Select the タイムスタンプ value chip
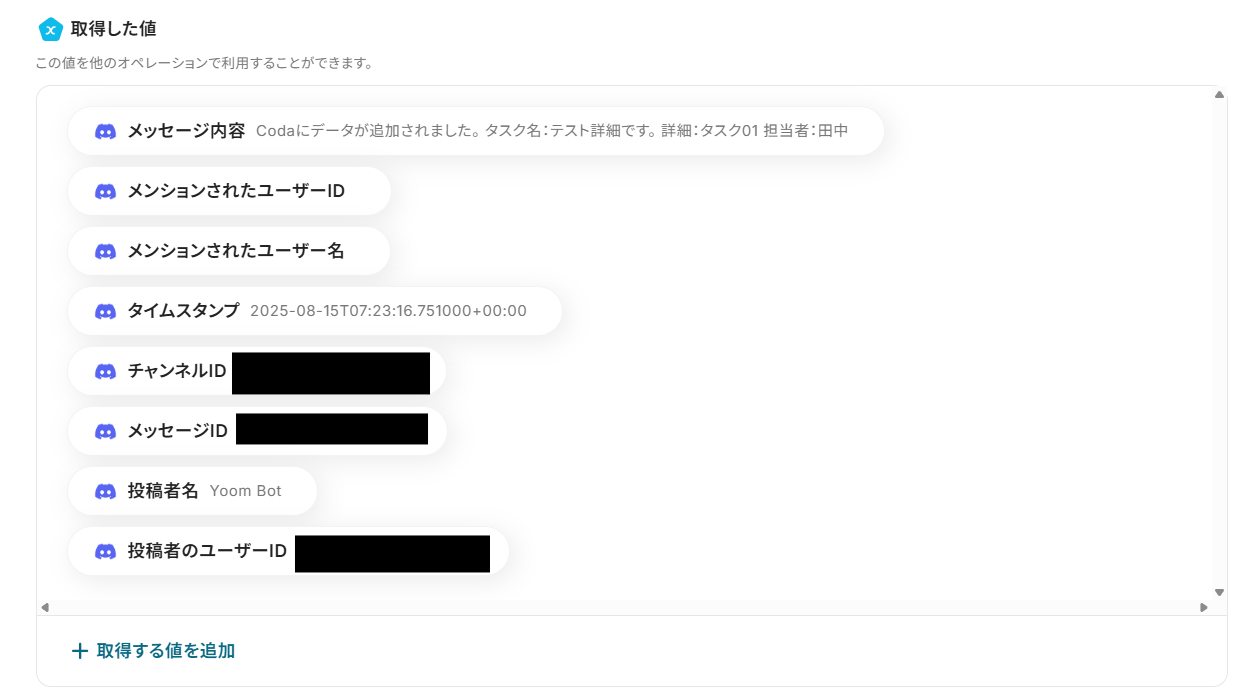The width and height of the screenshot is (1249, 694). 315,311
